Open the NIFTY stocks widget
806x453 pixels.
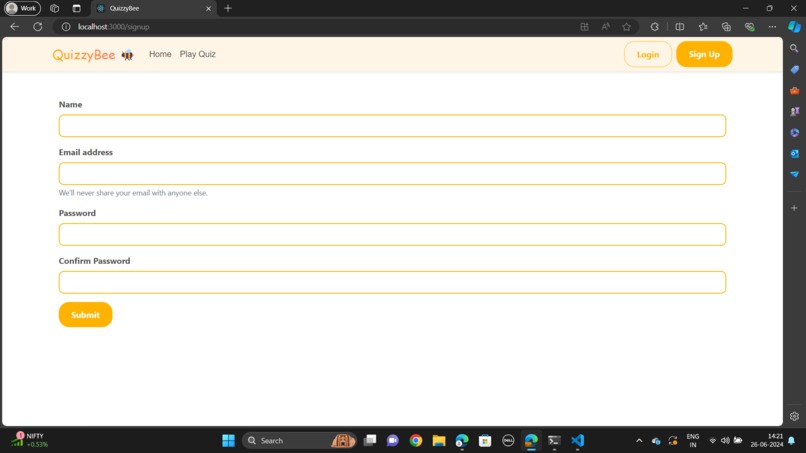click(31, 440)
